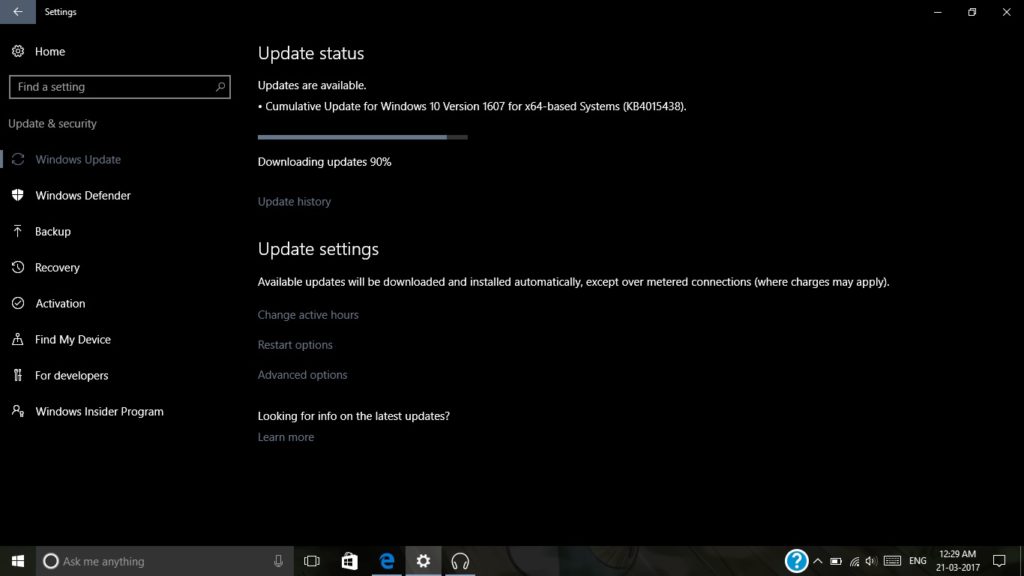The height and width of the screenshot is (576, 1024).
Task: Restore down the Settings window
Action: pos(972,12)
